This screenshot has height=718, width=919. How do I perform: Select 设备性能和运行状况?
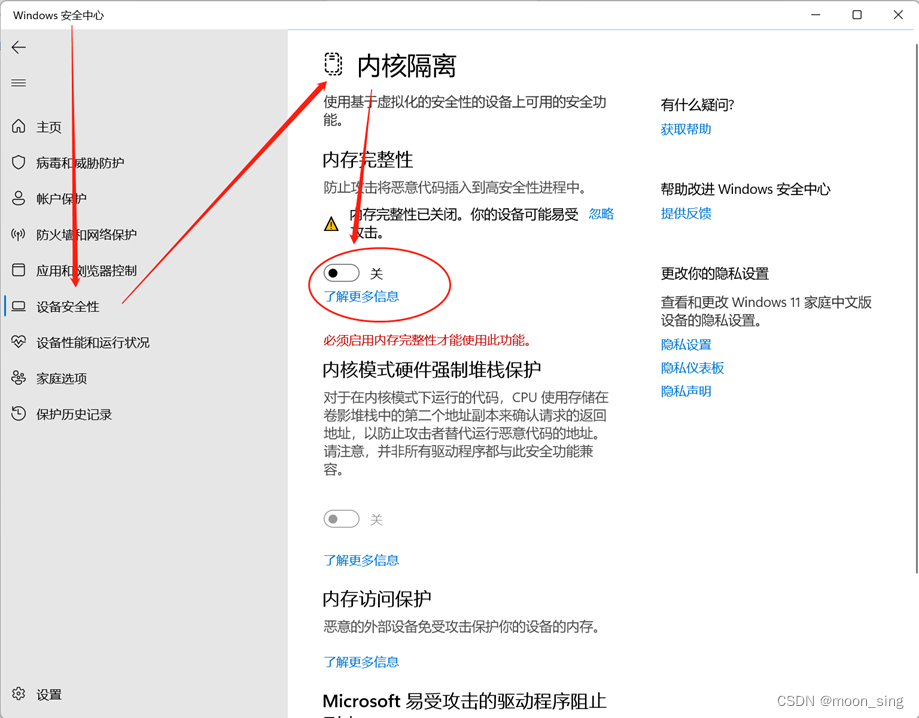point(96,342)
